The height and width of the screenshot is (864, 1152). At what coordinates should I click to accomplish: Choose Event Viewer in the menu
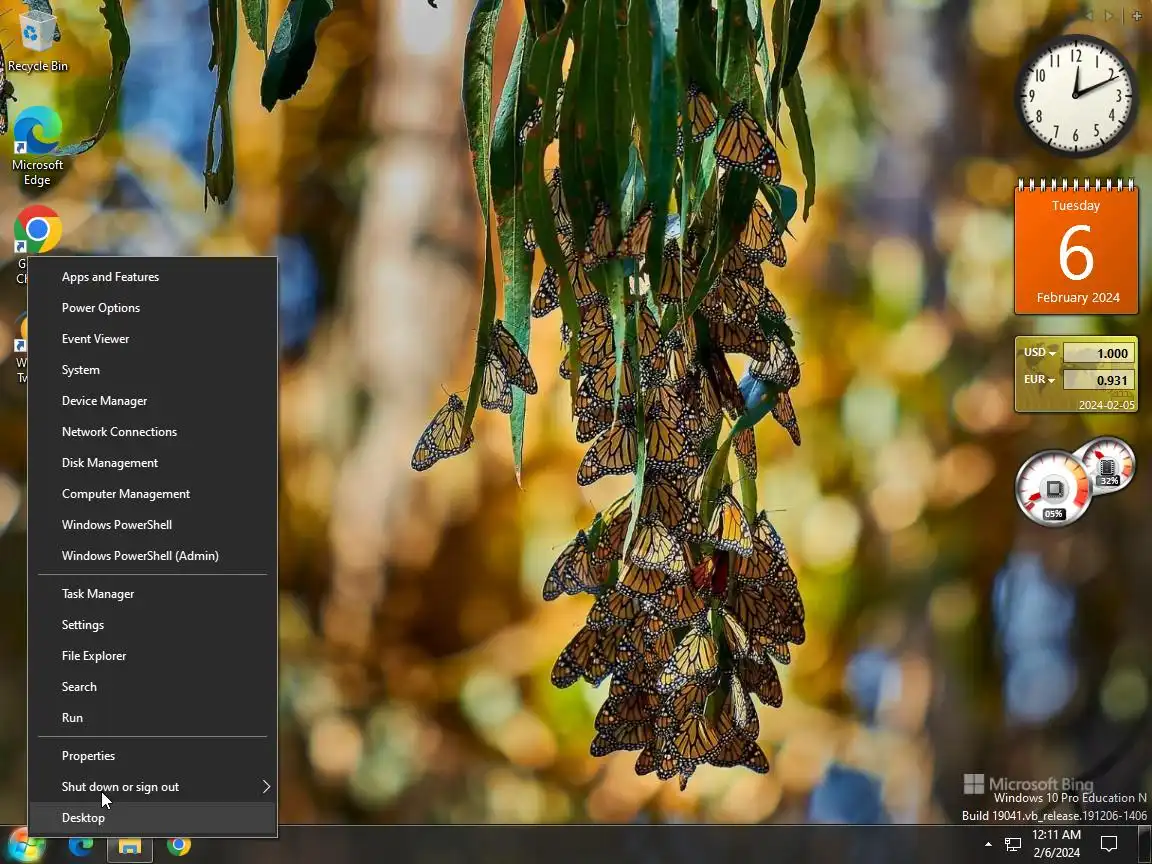coord(153,339)
